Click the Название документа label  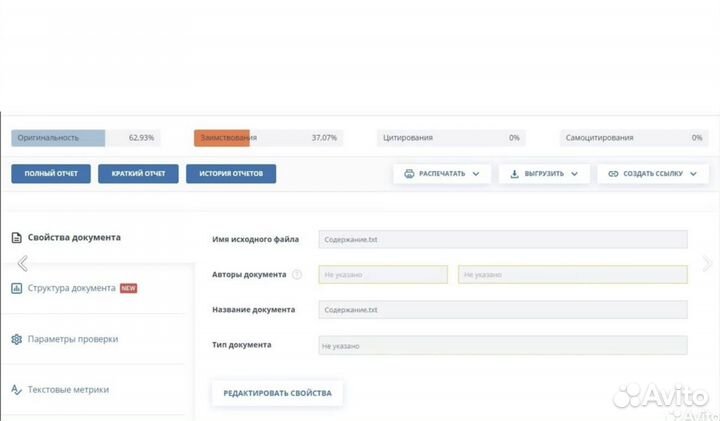tap(253, 310)
